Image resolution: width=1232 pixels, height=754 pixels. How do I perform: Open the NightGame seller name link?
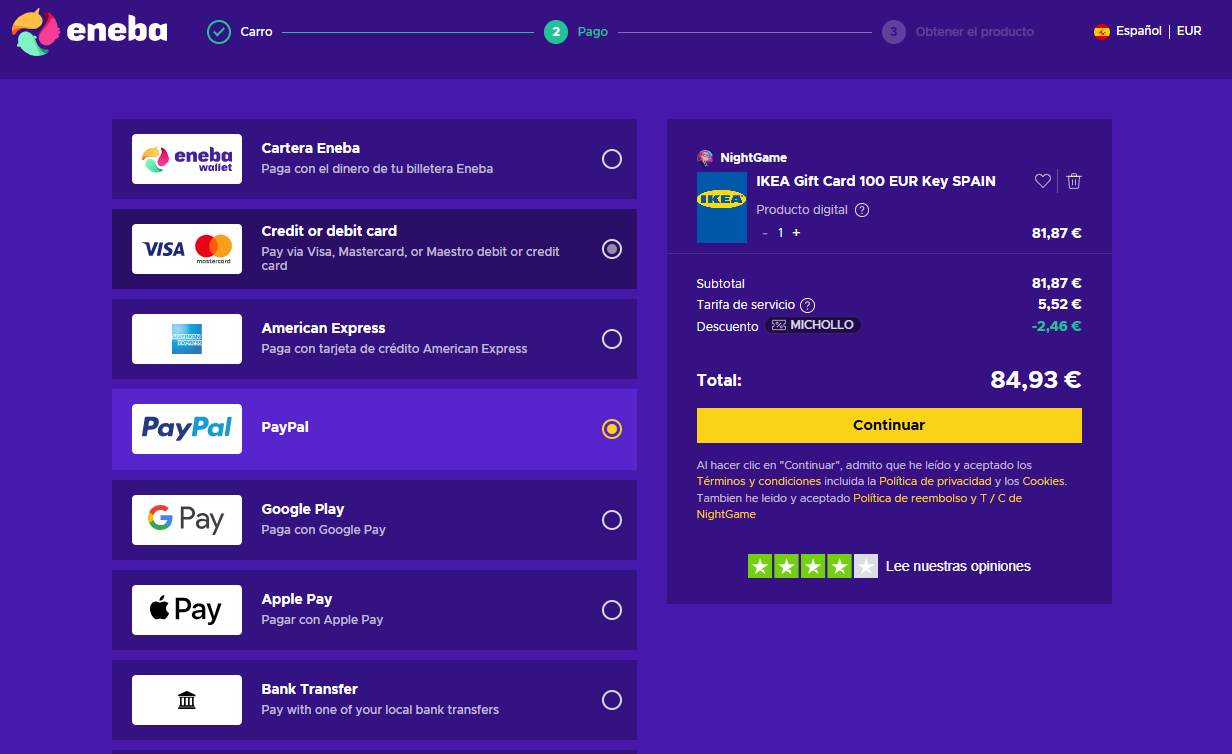click(x=753, y=157)
